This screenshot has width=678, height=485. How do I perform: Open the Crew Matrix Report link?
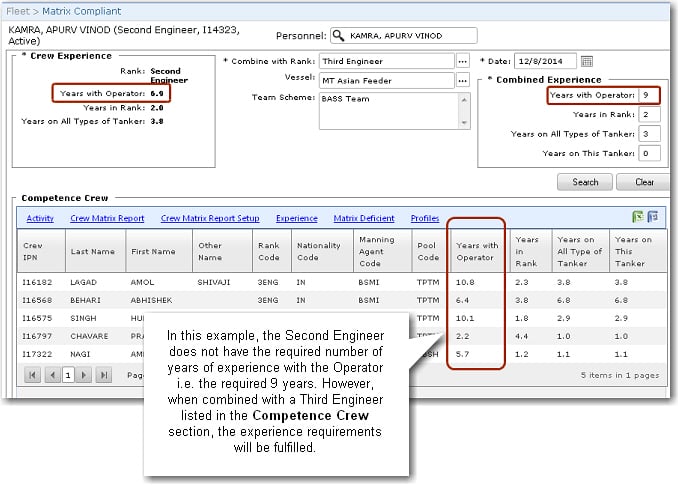click(x=107, y=218)
